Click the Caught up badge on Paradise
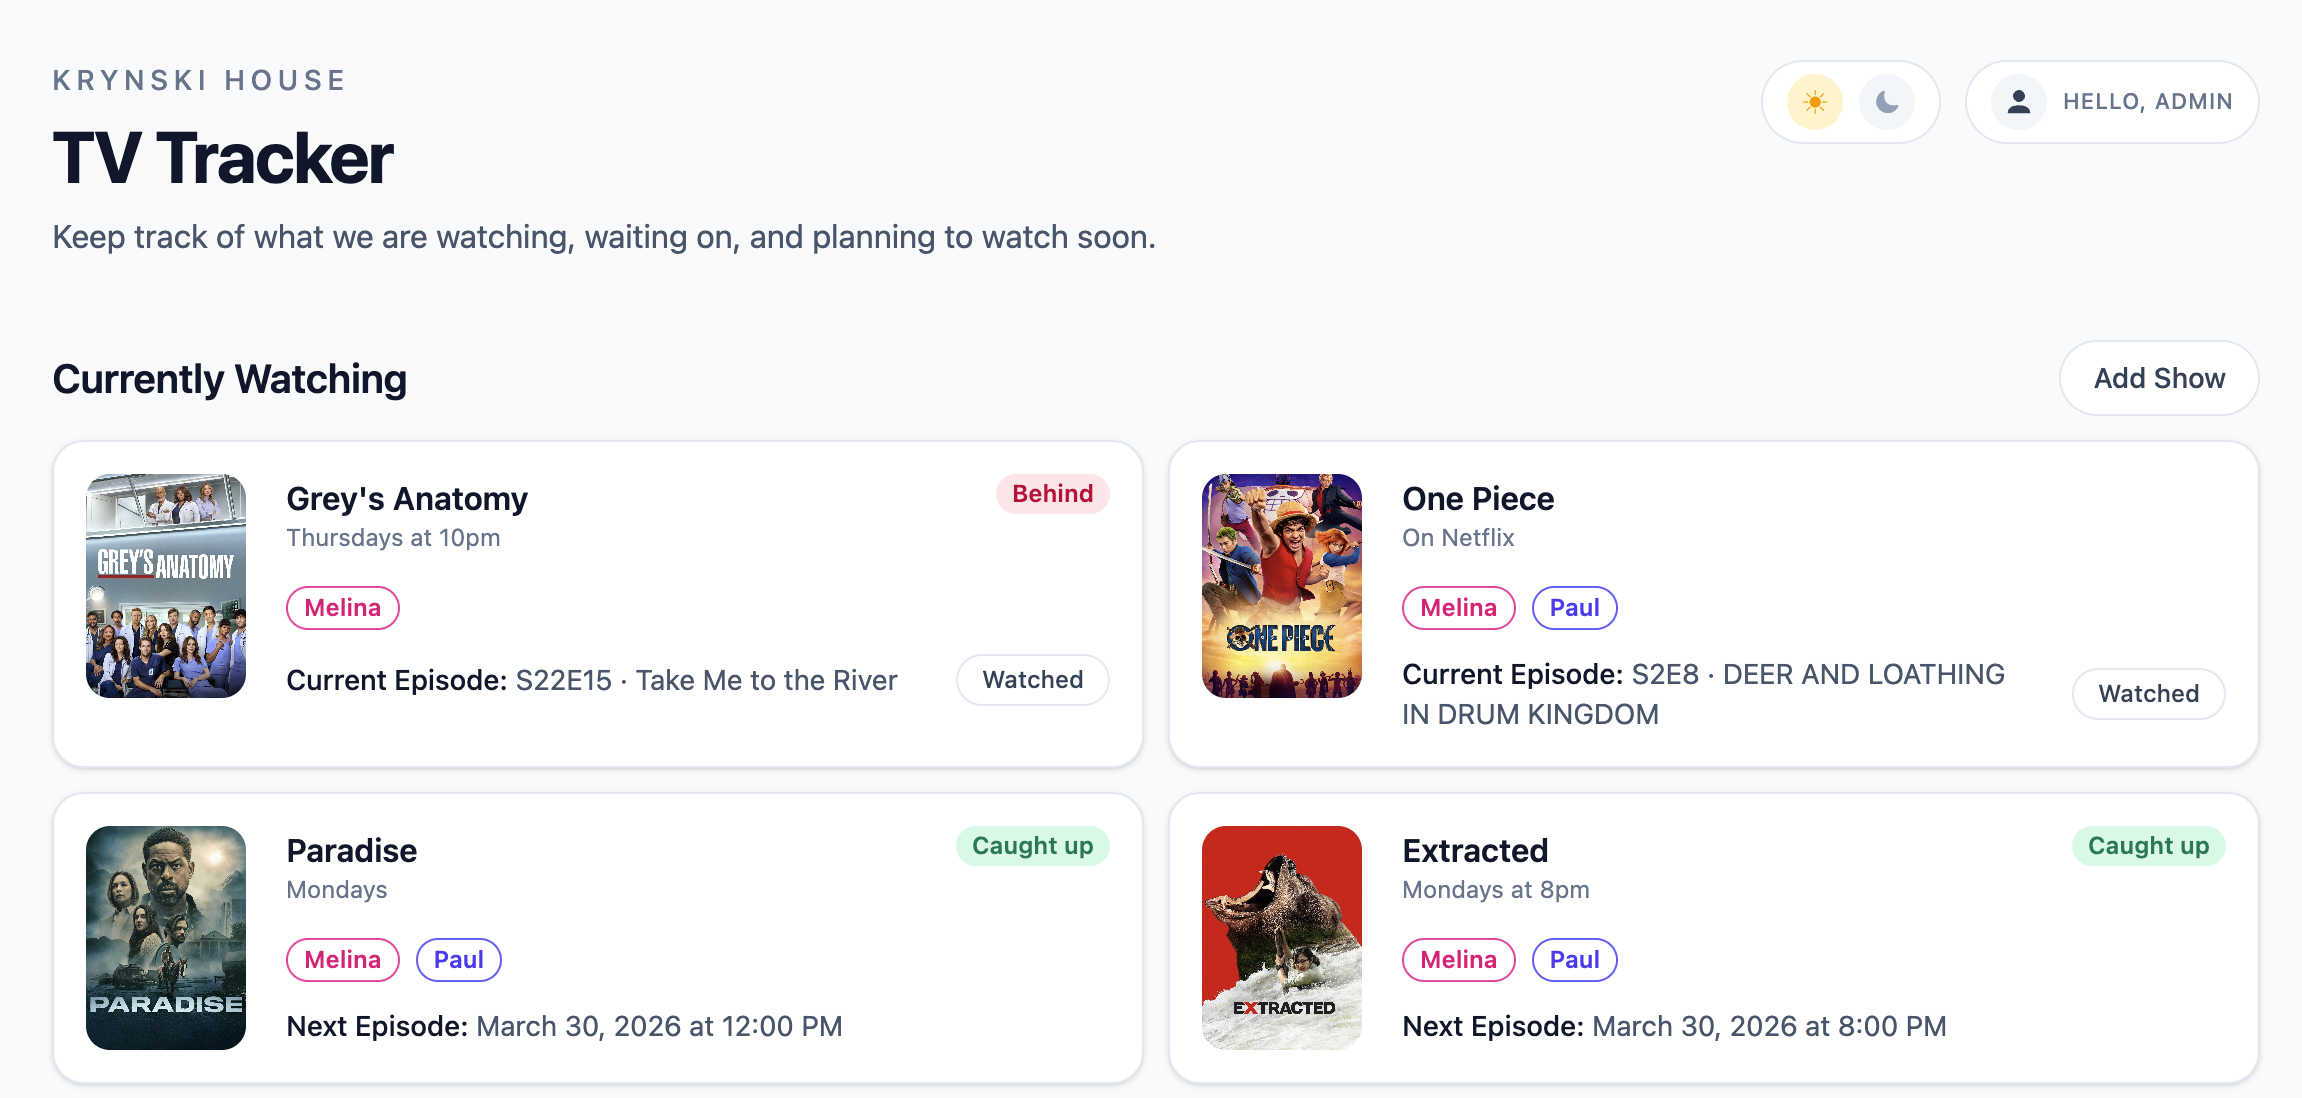The image size is (2302, 1098). [x=1032, y=845]
